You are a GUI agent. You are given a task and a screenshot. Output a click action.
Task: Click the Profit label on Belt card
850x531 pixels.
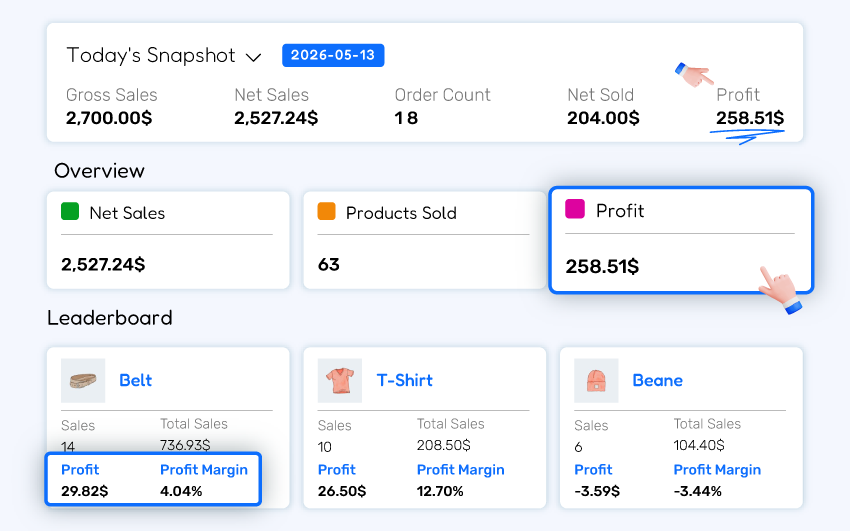click(x=80, y=470)
